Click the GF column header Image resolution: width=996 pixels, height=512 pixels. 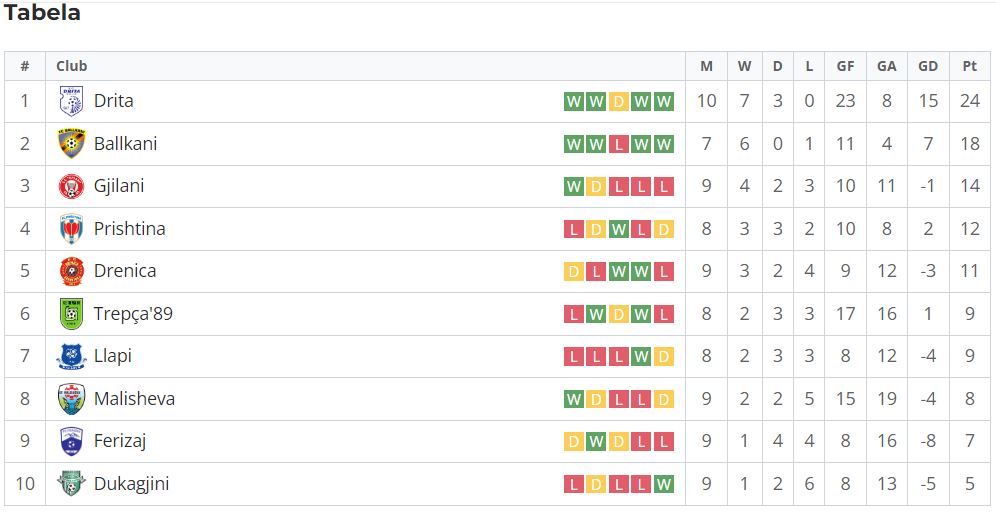(845, 66)
